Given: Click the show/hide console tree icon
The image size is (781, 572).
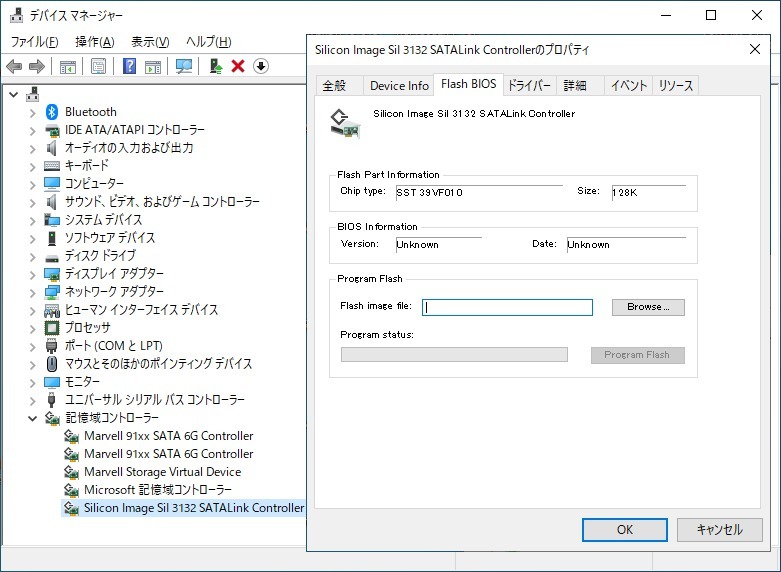Looking at the screenshot, I should (68, 66).
